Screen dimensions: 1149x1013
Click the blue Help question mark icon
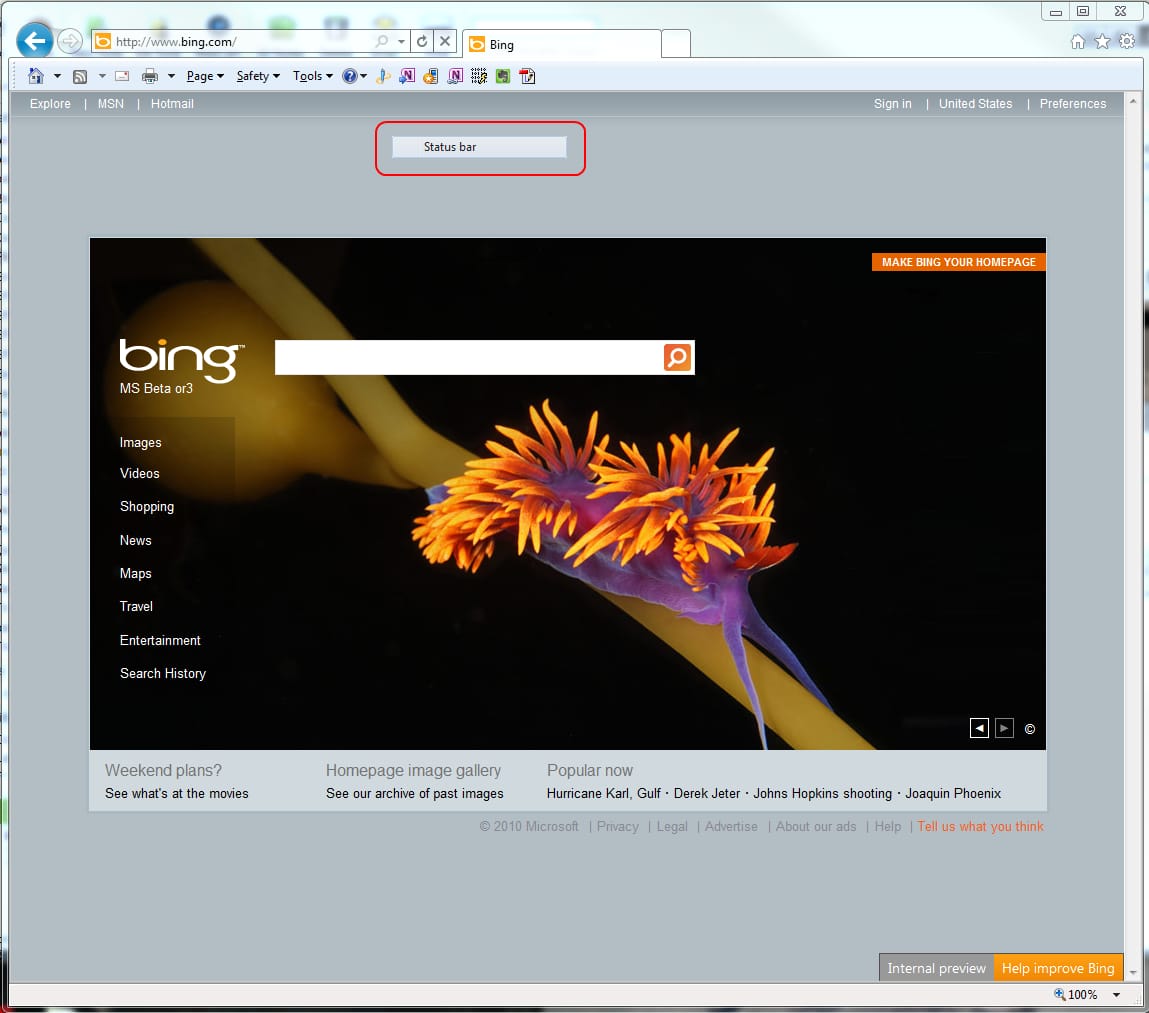coord(350,75)
